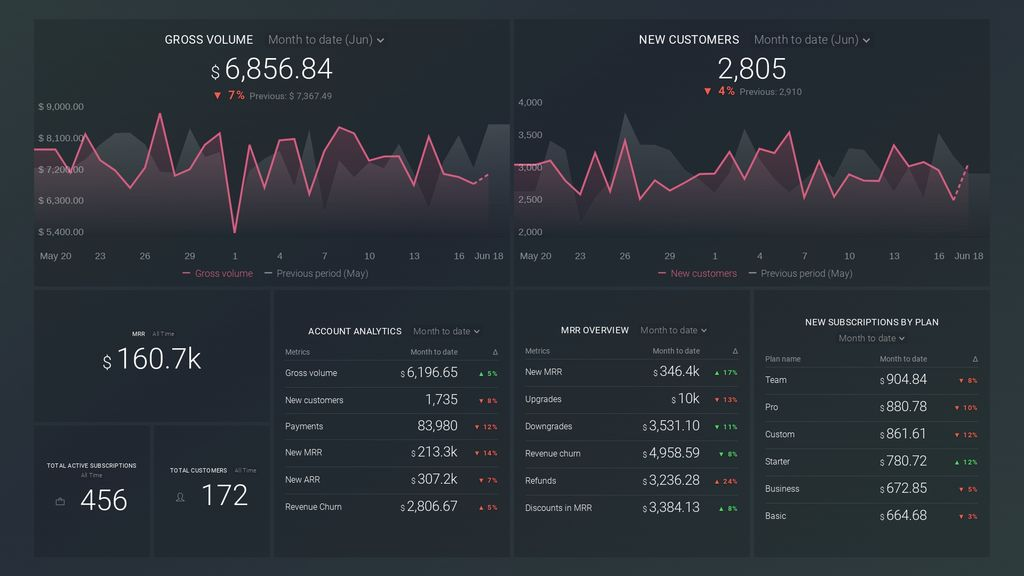This screenshot has width=1024, height=576.
Task: Click the Jun 18 marker on Gross Volume chart
Action: pos(488,256)
